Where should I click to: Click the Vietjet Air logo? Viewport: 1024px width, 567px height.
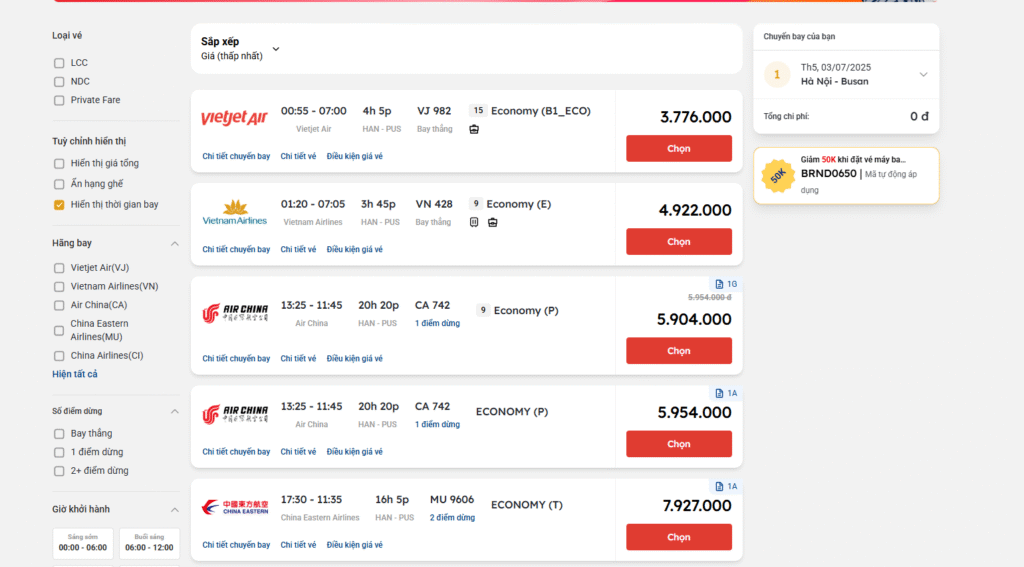point(234,118)
